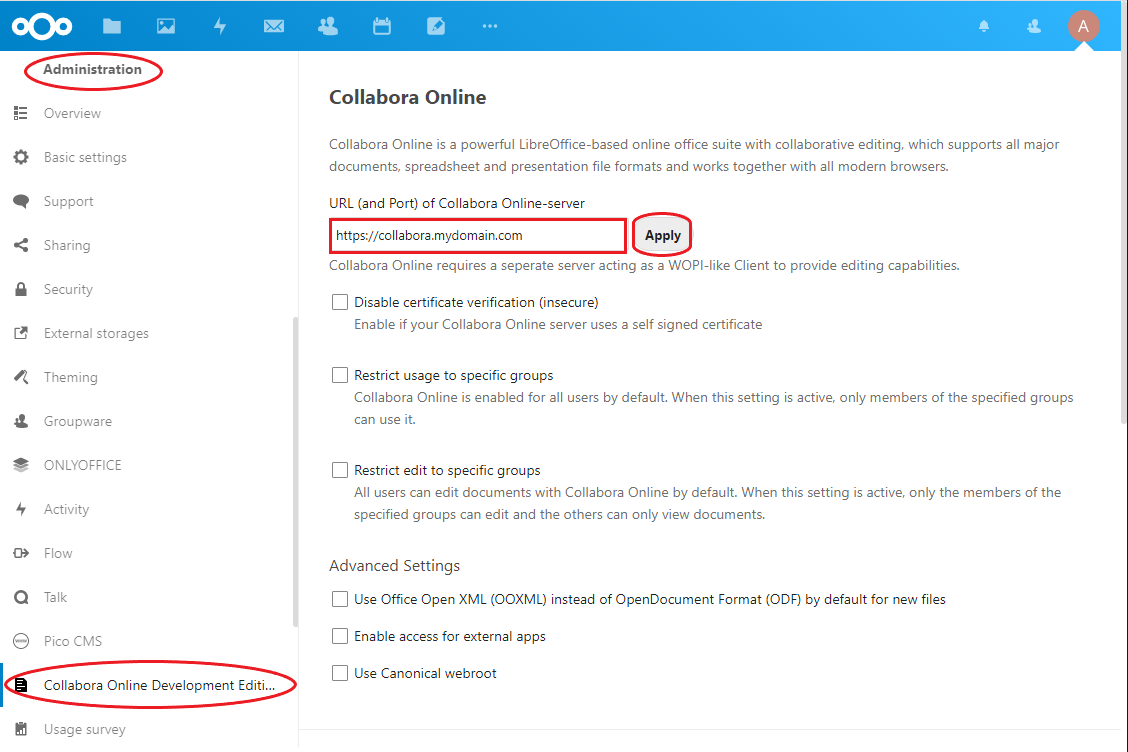Image resolution: width=1128 pixels, height=752 pixels.
Task: Click the Talk icon in sidebar
Action: coord(21,597)
